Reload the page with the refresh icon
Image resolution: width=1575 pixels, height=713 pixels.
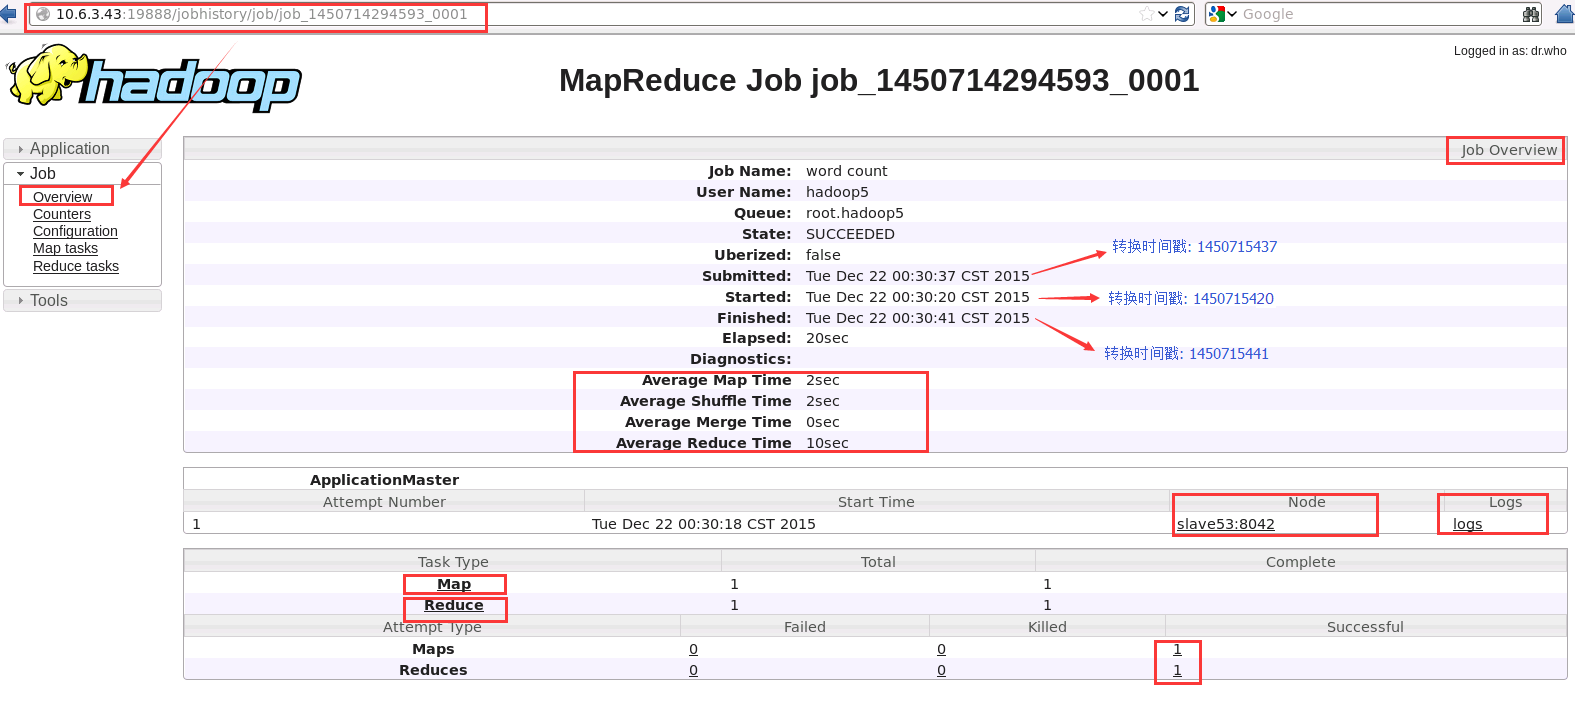[1182, 14]
